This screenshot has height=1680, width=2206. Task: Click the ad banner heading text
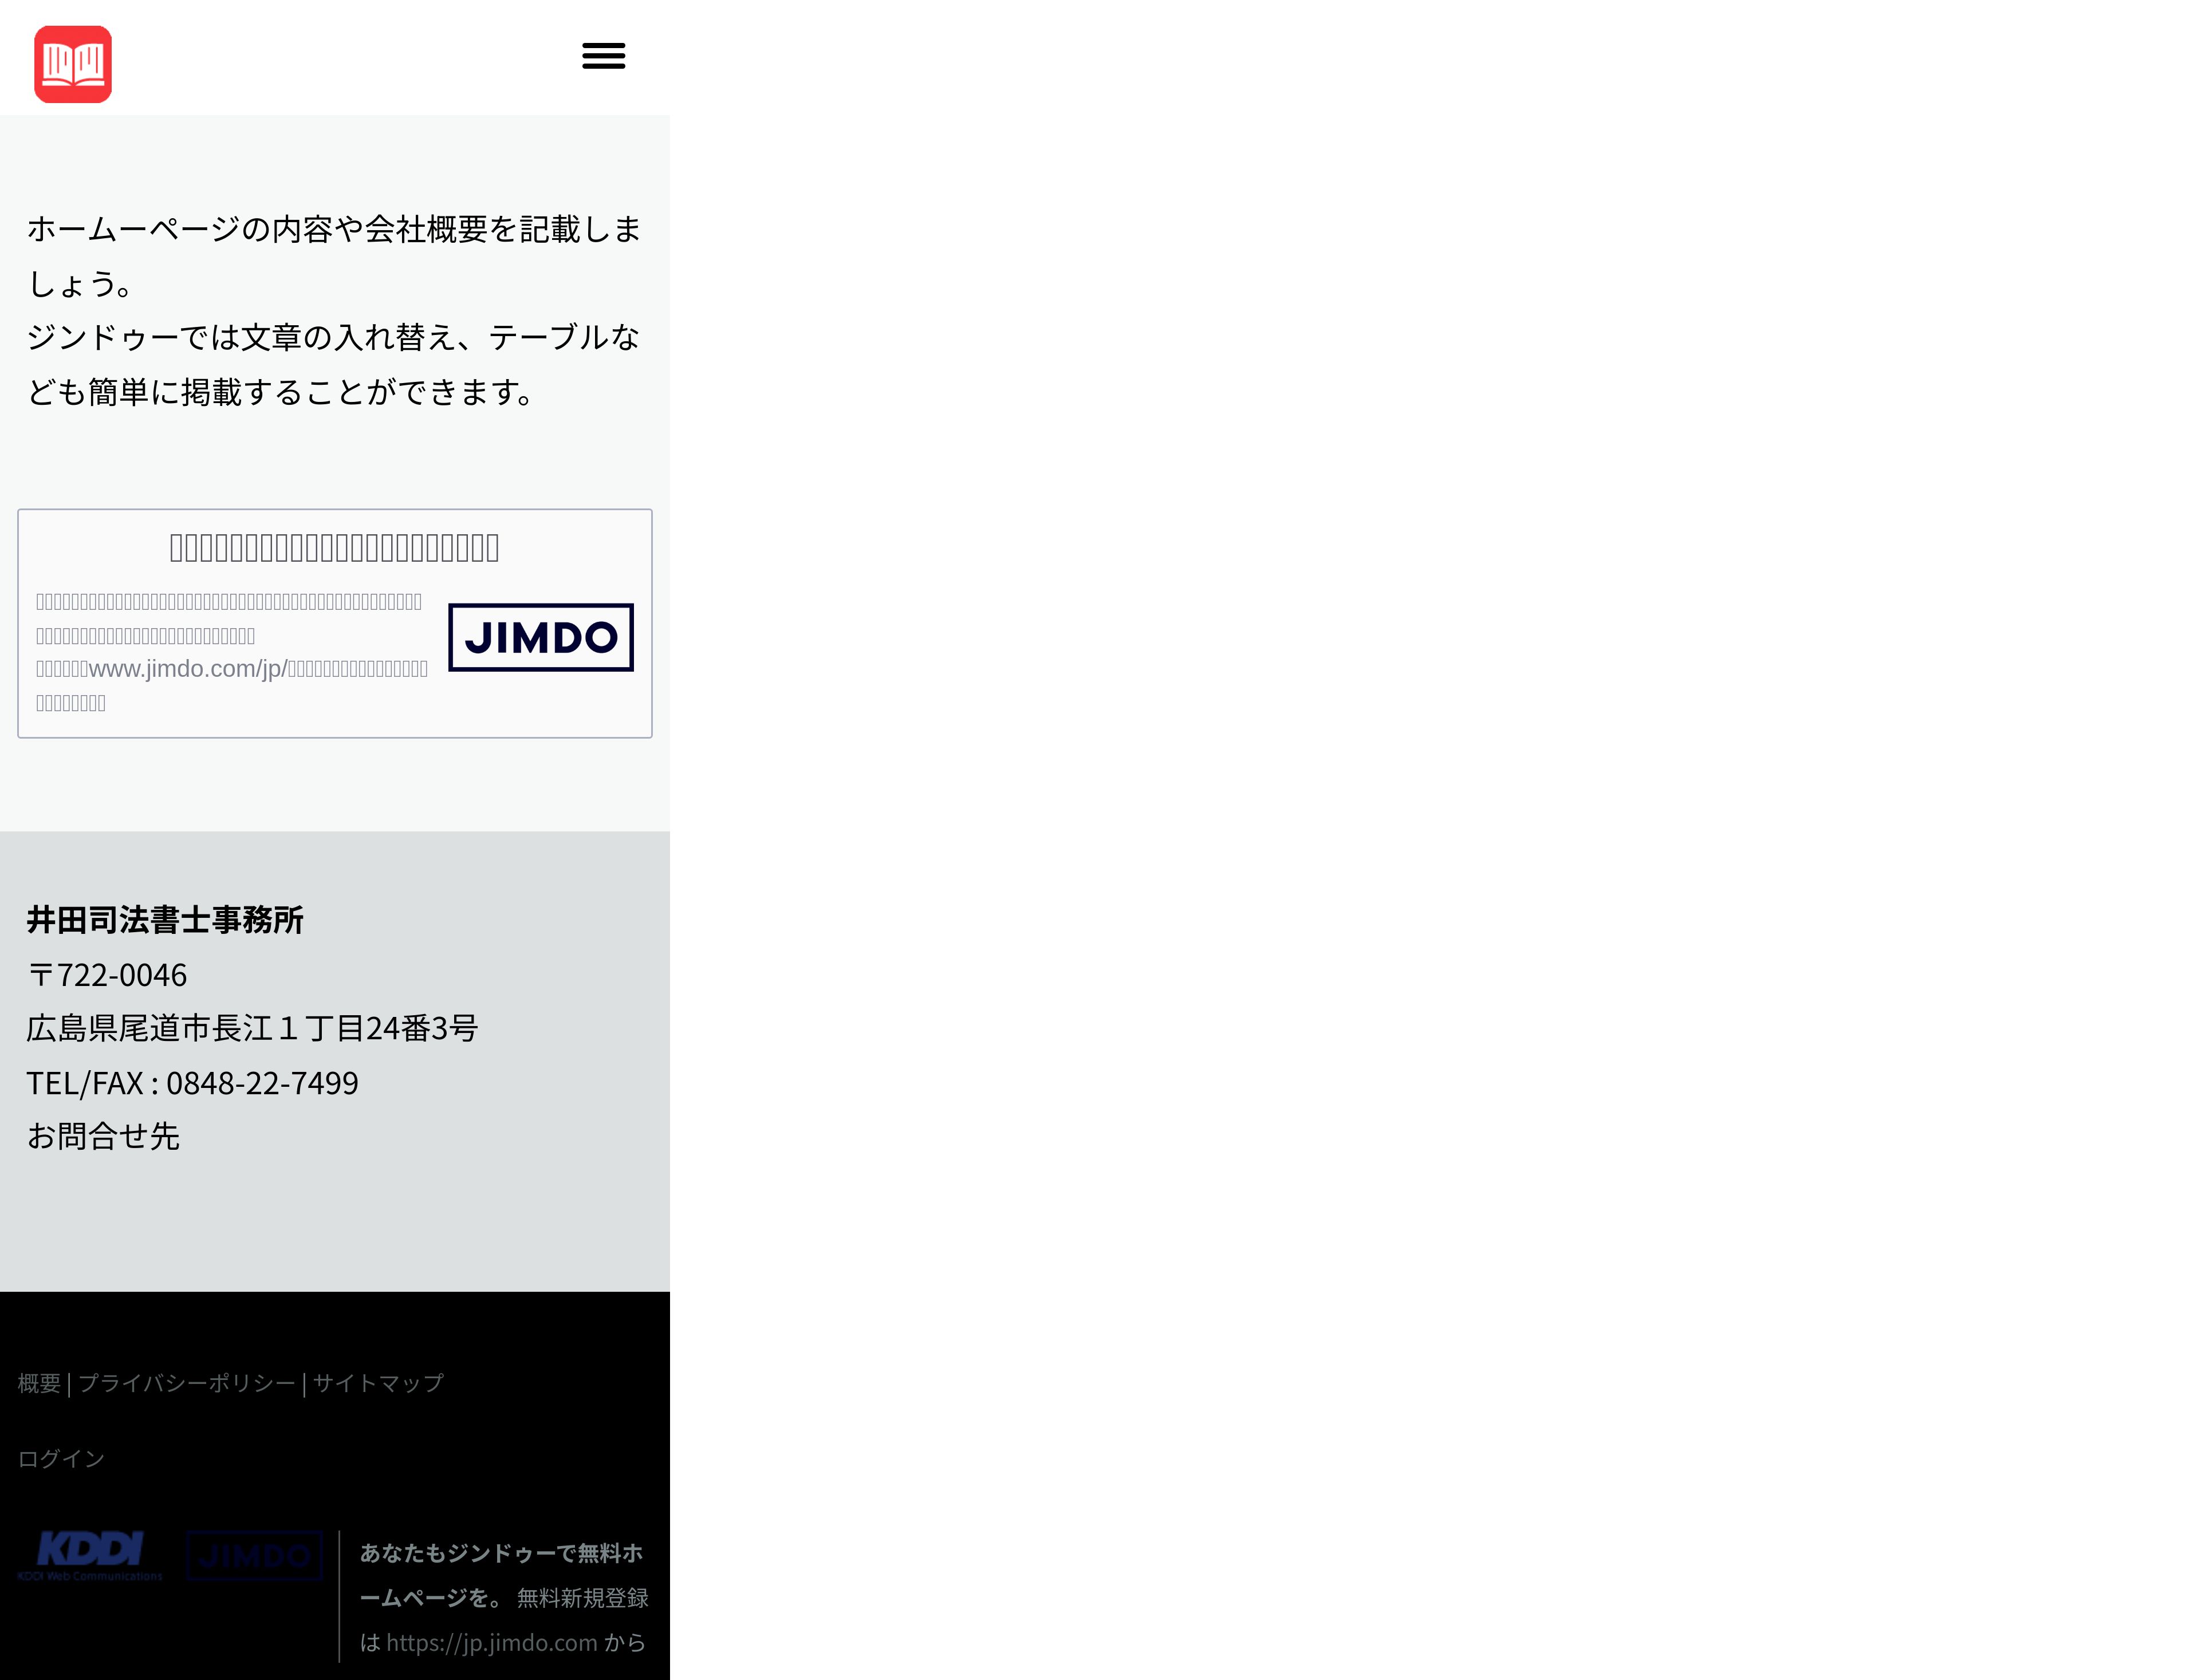pos(334,548)
